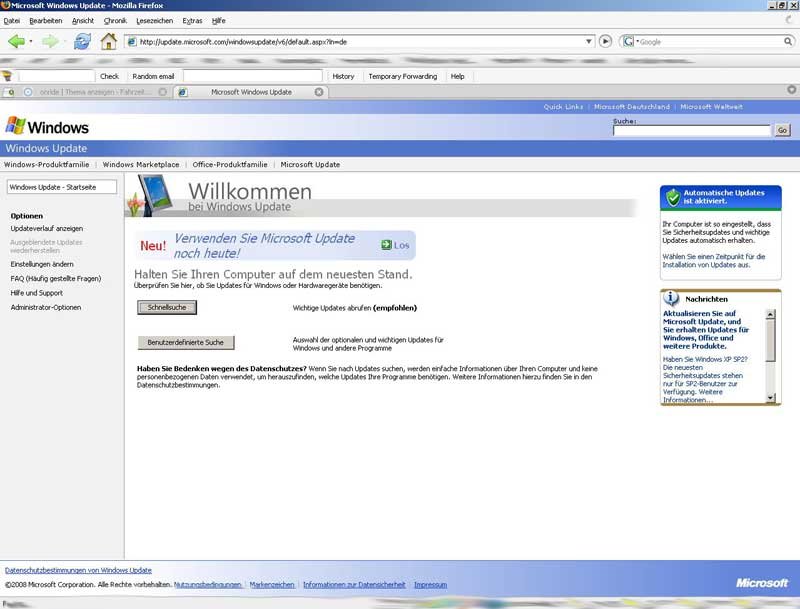The image size is (800, 609).
Task: Open History in the extension toolbar
Action: click(343, 76)
